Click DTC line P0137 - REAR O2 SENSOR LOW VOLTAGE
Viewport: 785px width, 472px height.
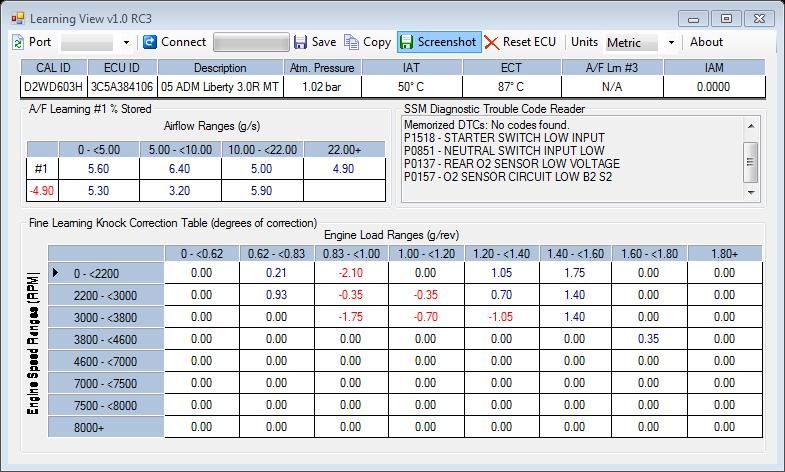(x=512, y=164)
